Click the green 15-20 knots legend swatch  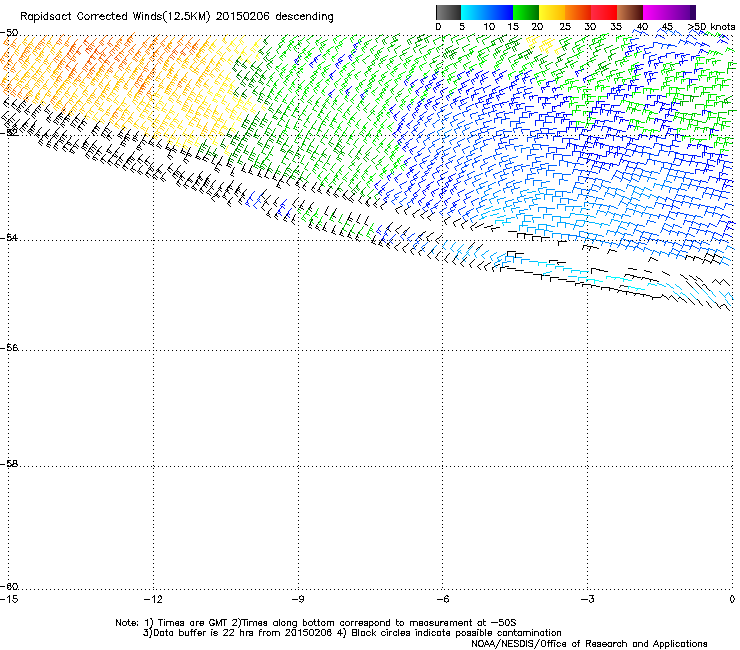point(526,12)
